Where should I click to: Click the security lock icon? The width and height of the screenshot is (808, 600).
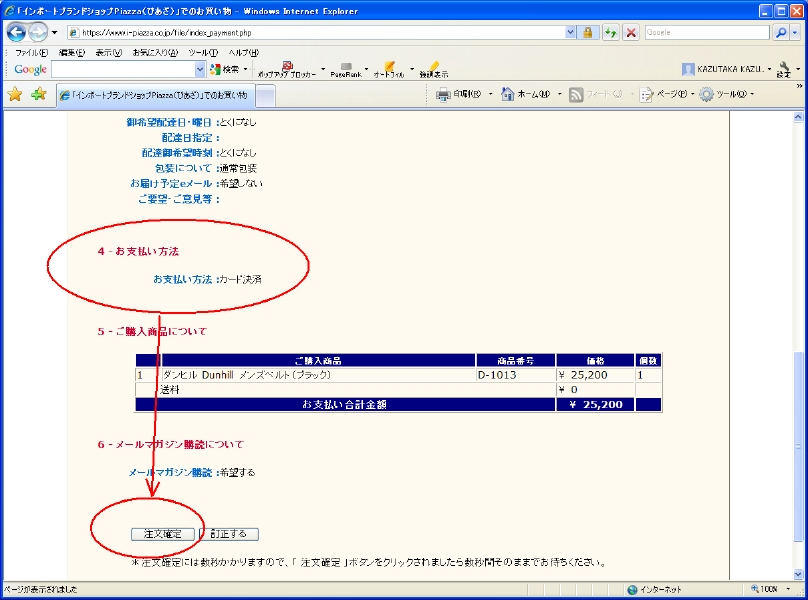(587, 32)
